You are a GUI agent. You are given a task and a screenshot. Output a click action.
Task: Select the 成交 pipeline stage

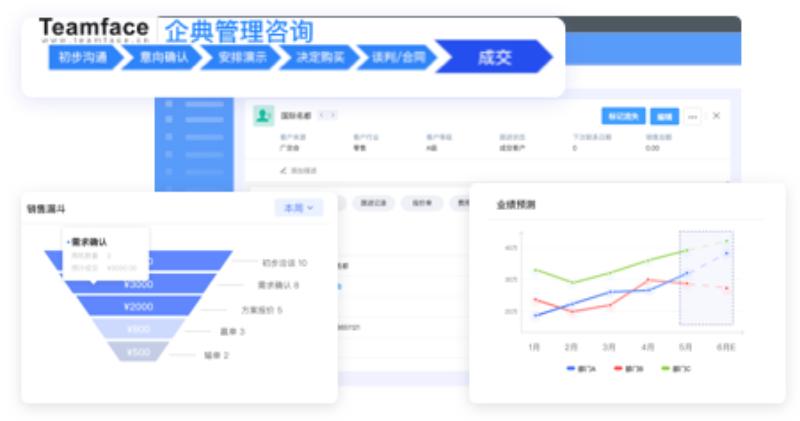pos(494,57)
